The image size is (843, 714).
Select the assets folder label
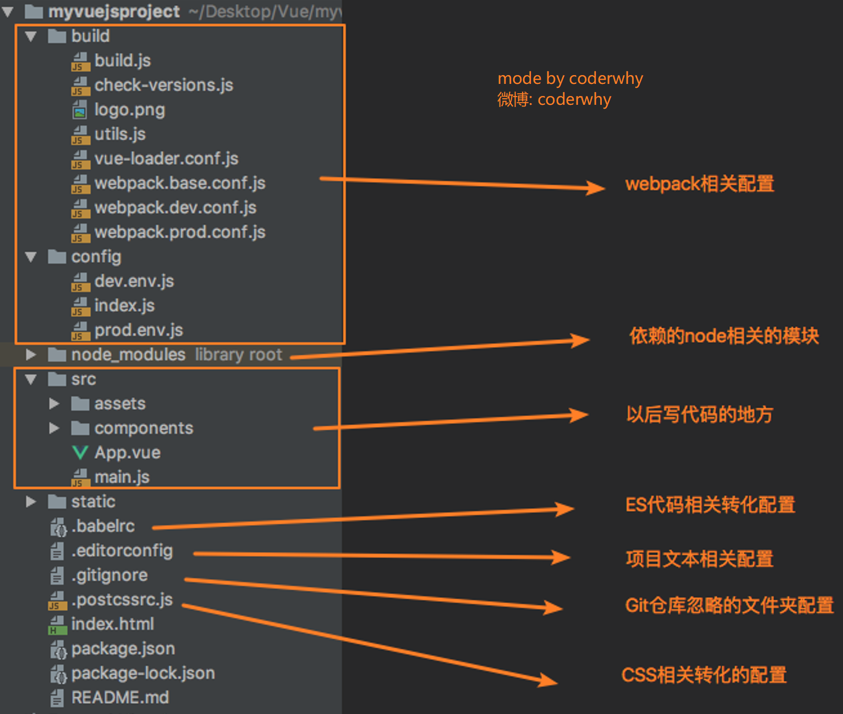point(120,404)
